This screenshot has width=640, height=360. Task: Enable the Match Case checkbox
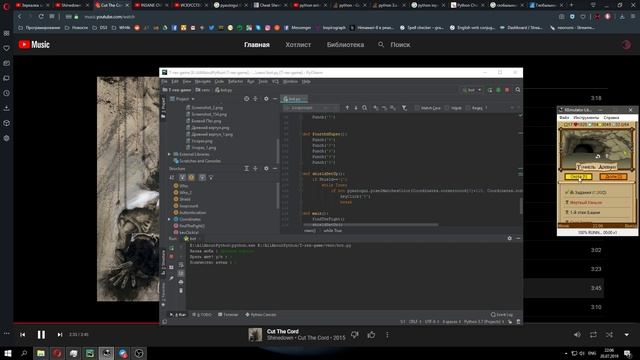coord(417,108)
